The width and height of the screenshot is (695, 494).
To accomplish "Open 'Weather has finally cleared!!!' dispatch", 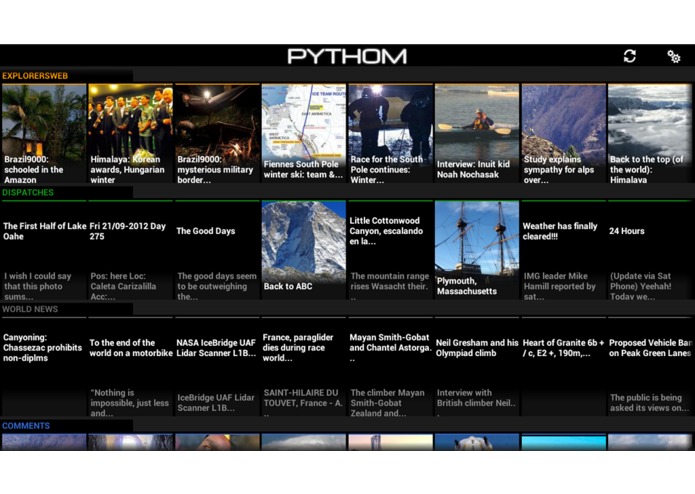I will point(564,250).
